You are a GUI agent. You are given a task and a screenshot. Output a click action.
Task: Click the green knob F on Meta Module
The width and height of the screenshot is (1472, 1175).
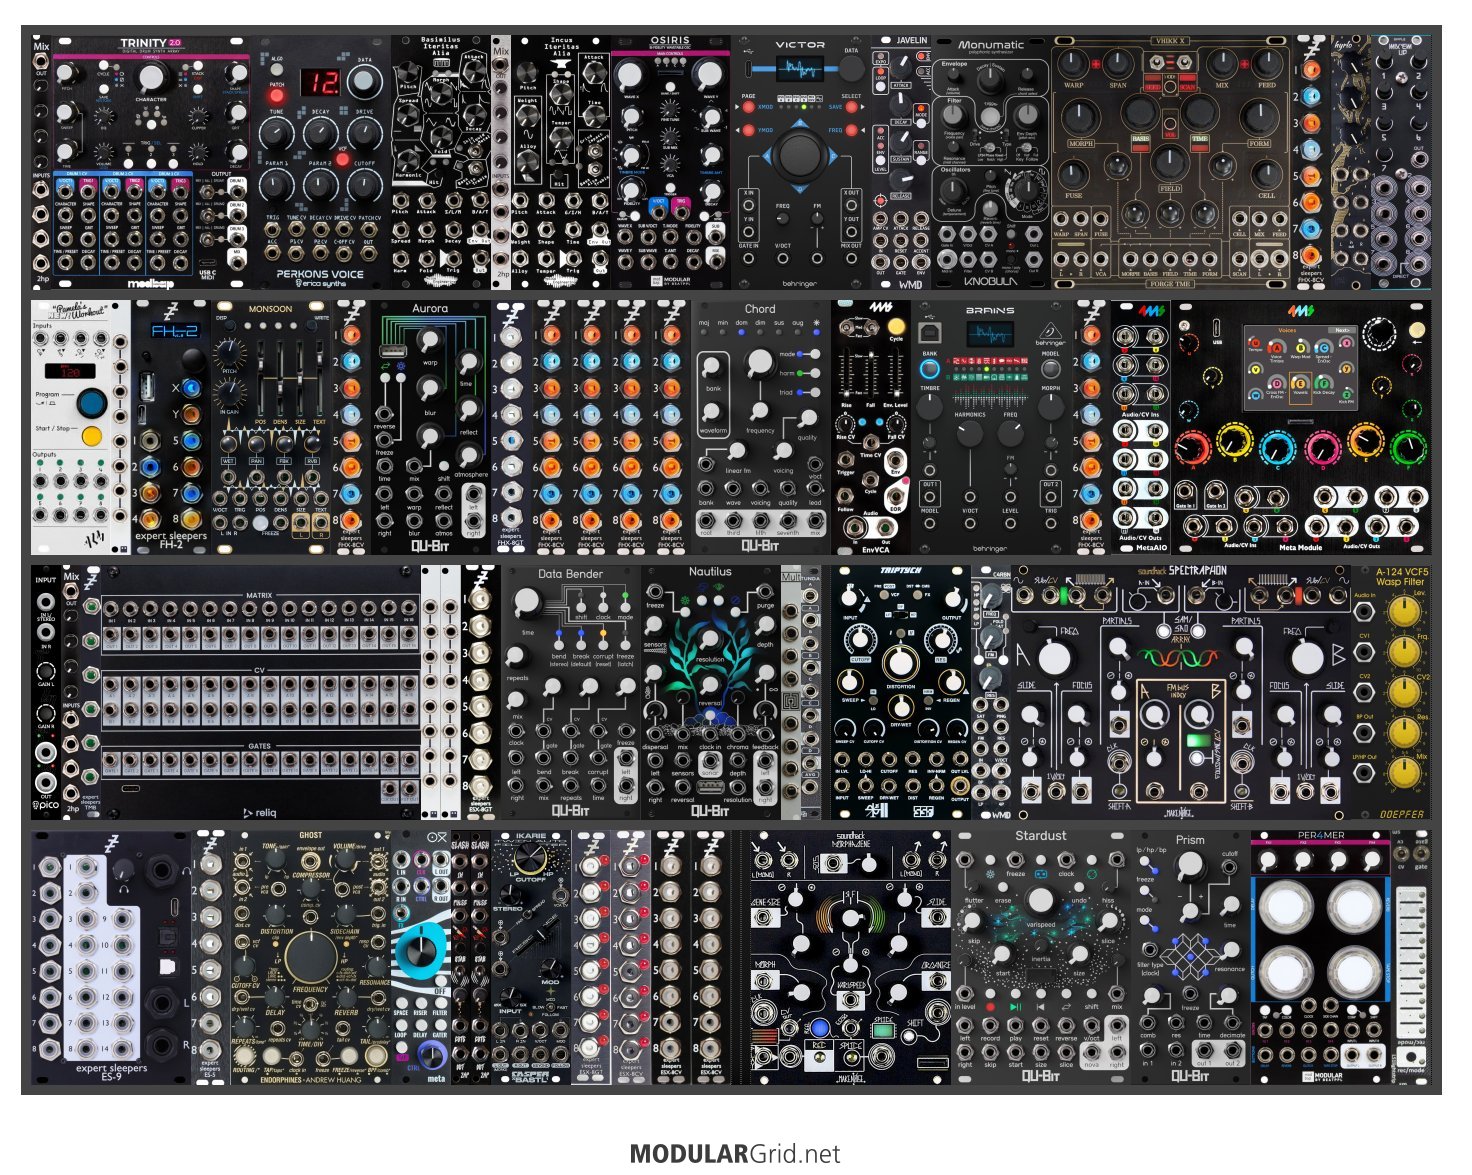click(1408, 446)
